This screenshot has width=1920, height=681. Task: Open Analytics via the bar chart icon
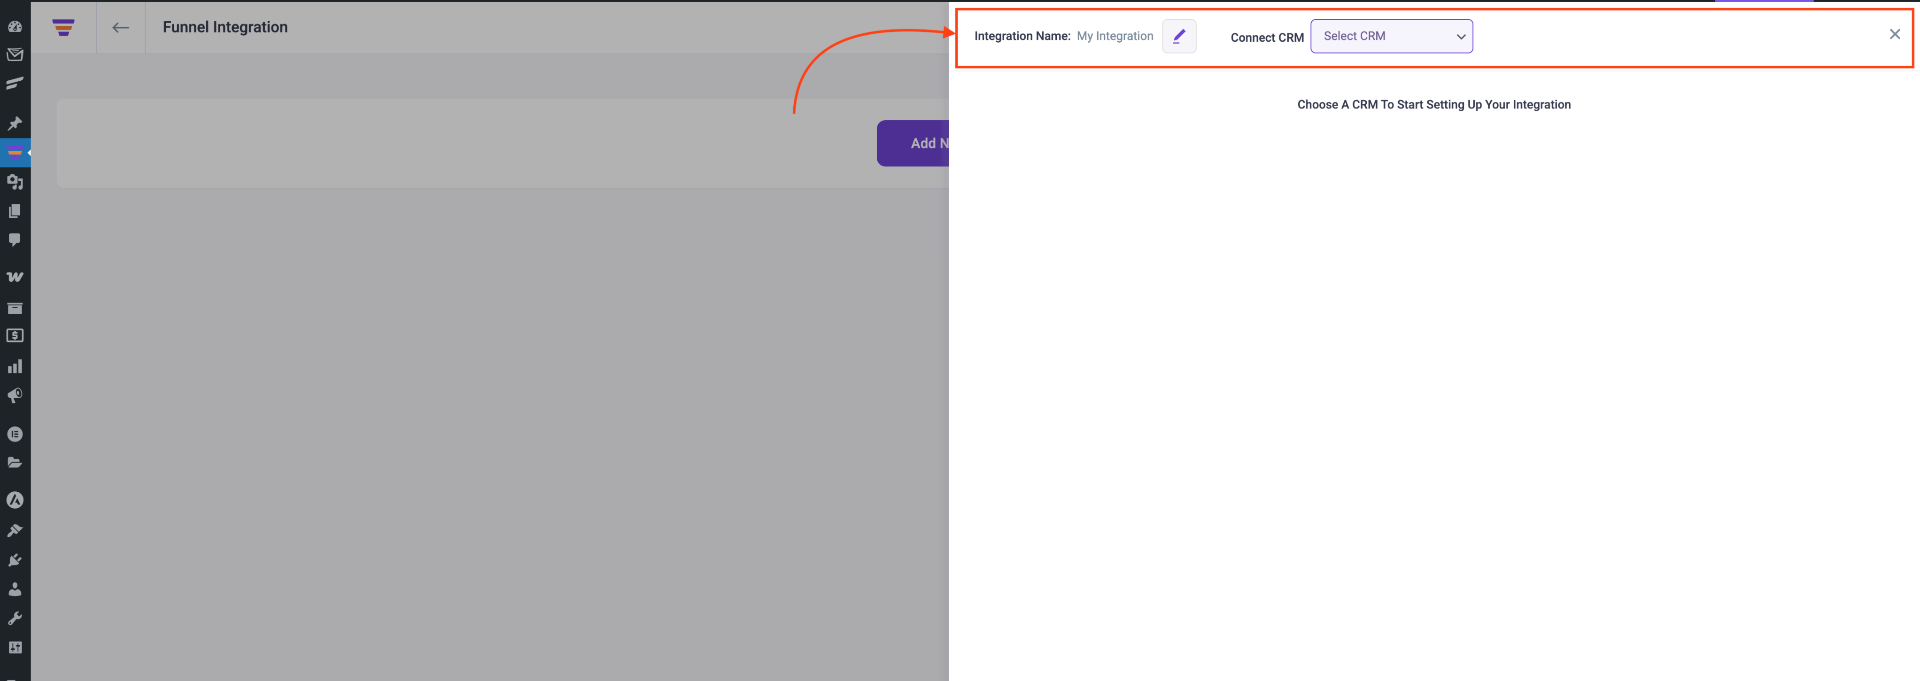[x=15, y=366]
